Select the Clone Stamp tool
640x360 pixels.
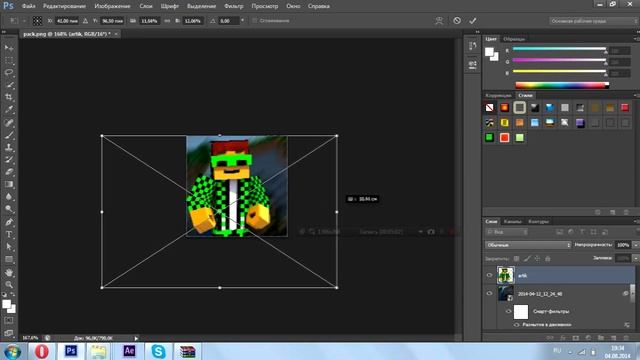(9, 147)
